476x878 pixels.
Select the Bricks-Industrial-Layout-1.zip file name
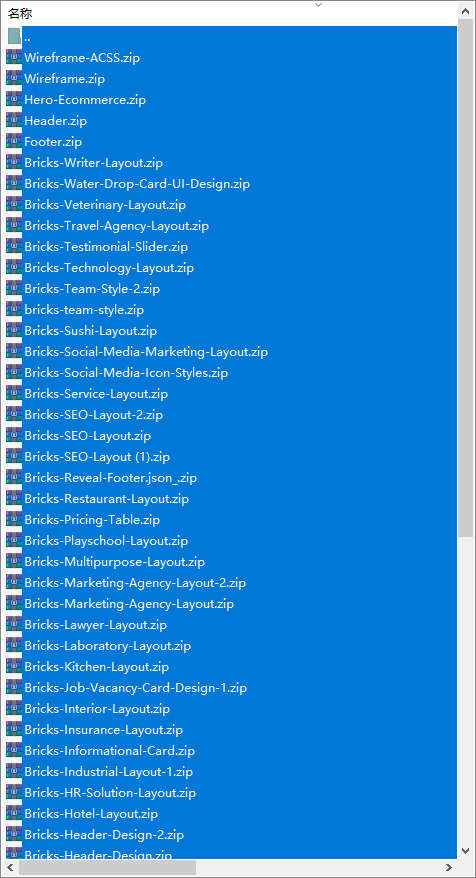[109, 772]
